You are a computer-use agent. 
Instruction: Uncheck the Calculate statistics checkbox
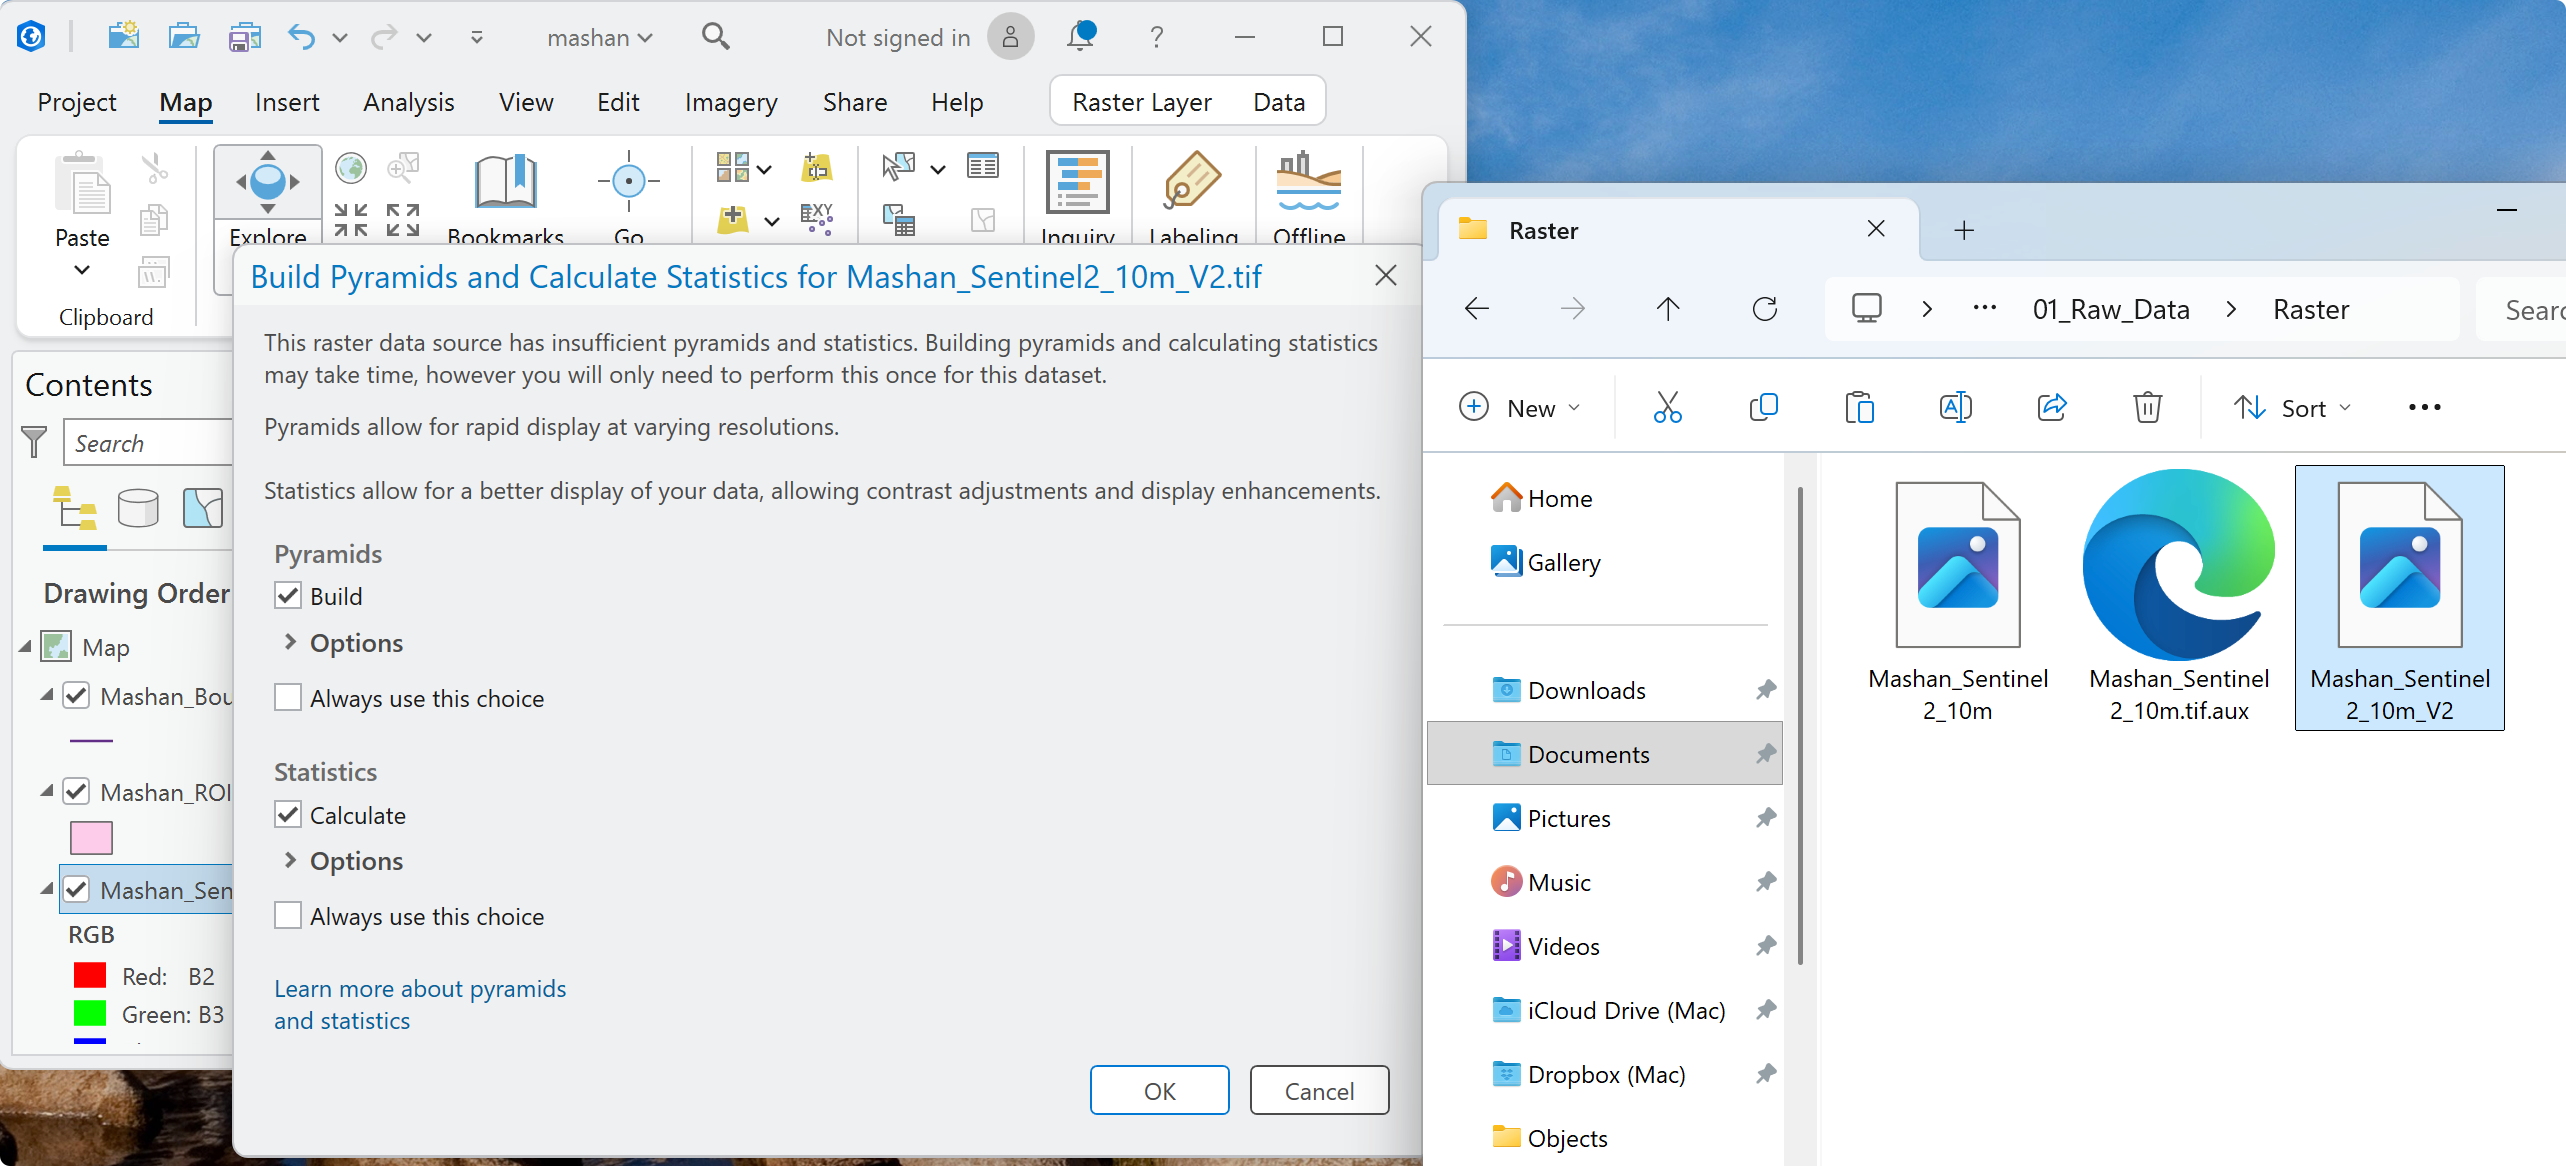point(288,815)
